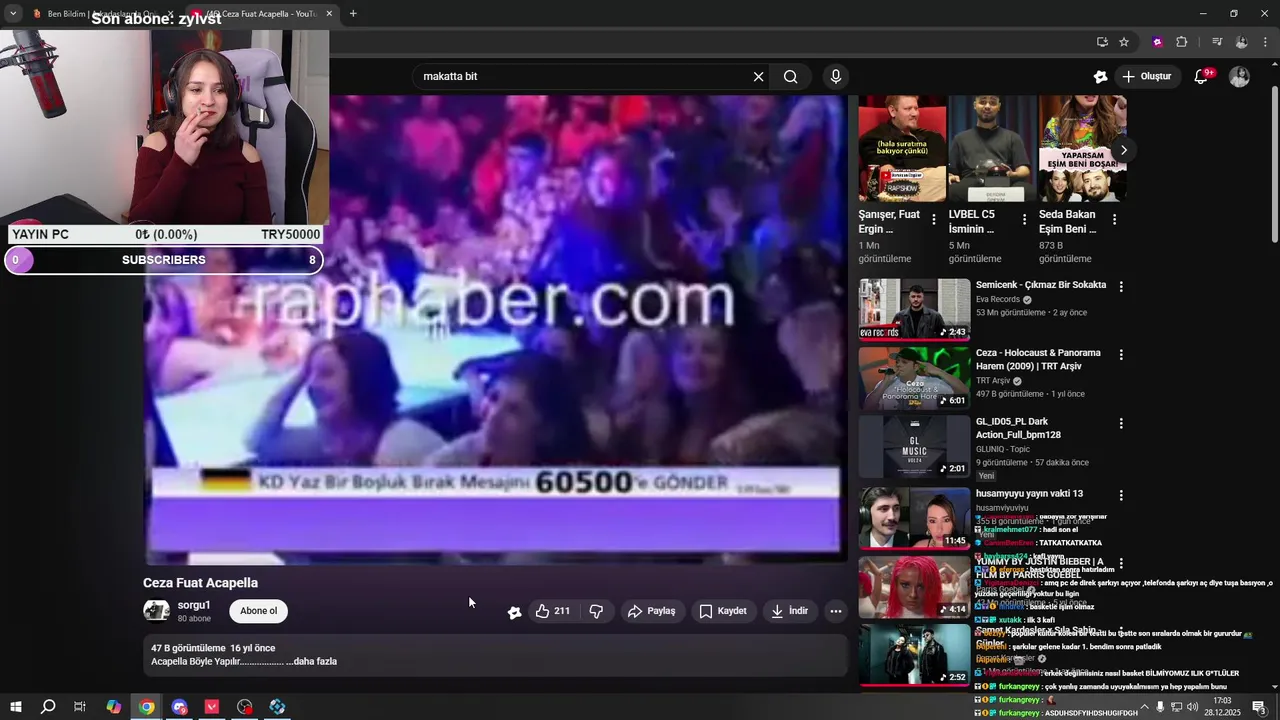Open Ceza - Holocaust & Panorama Harem title
Image resolution: width=1280 pixels, height=720 pixels.
tap(1038, 359)
